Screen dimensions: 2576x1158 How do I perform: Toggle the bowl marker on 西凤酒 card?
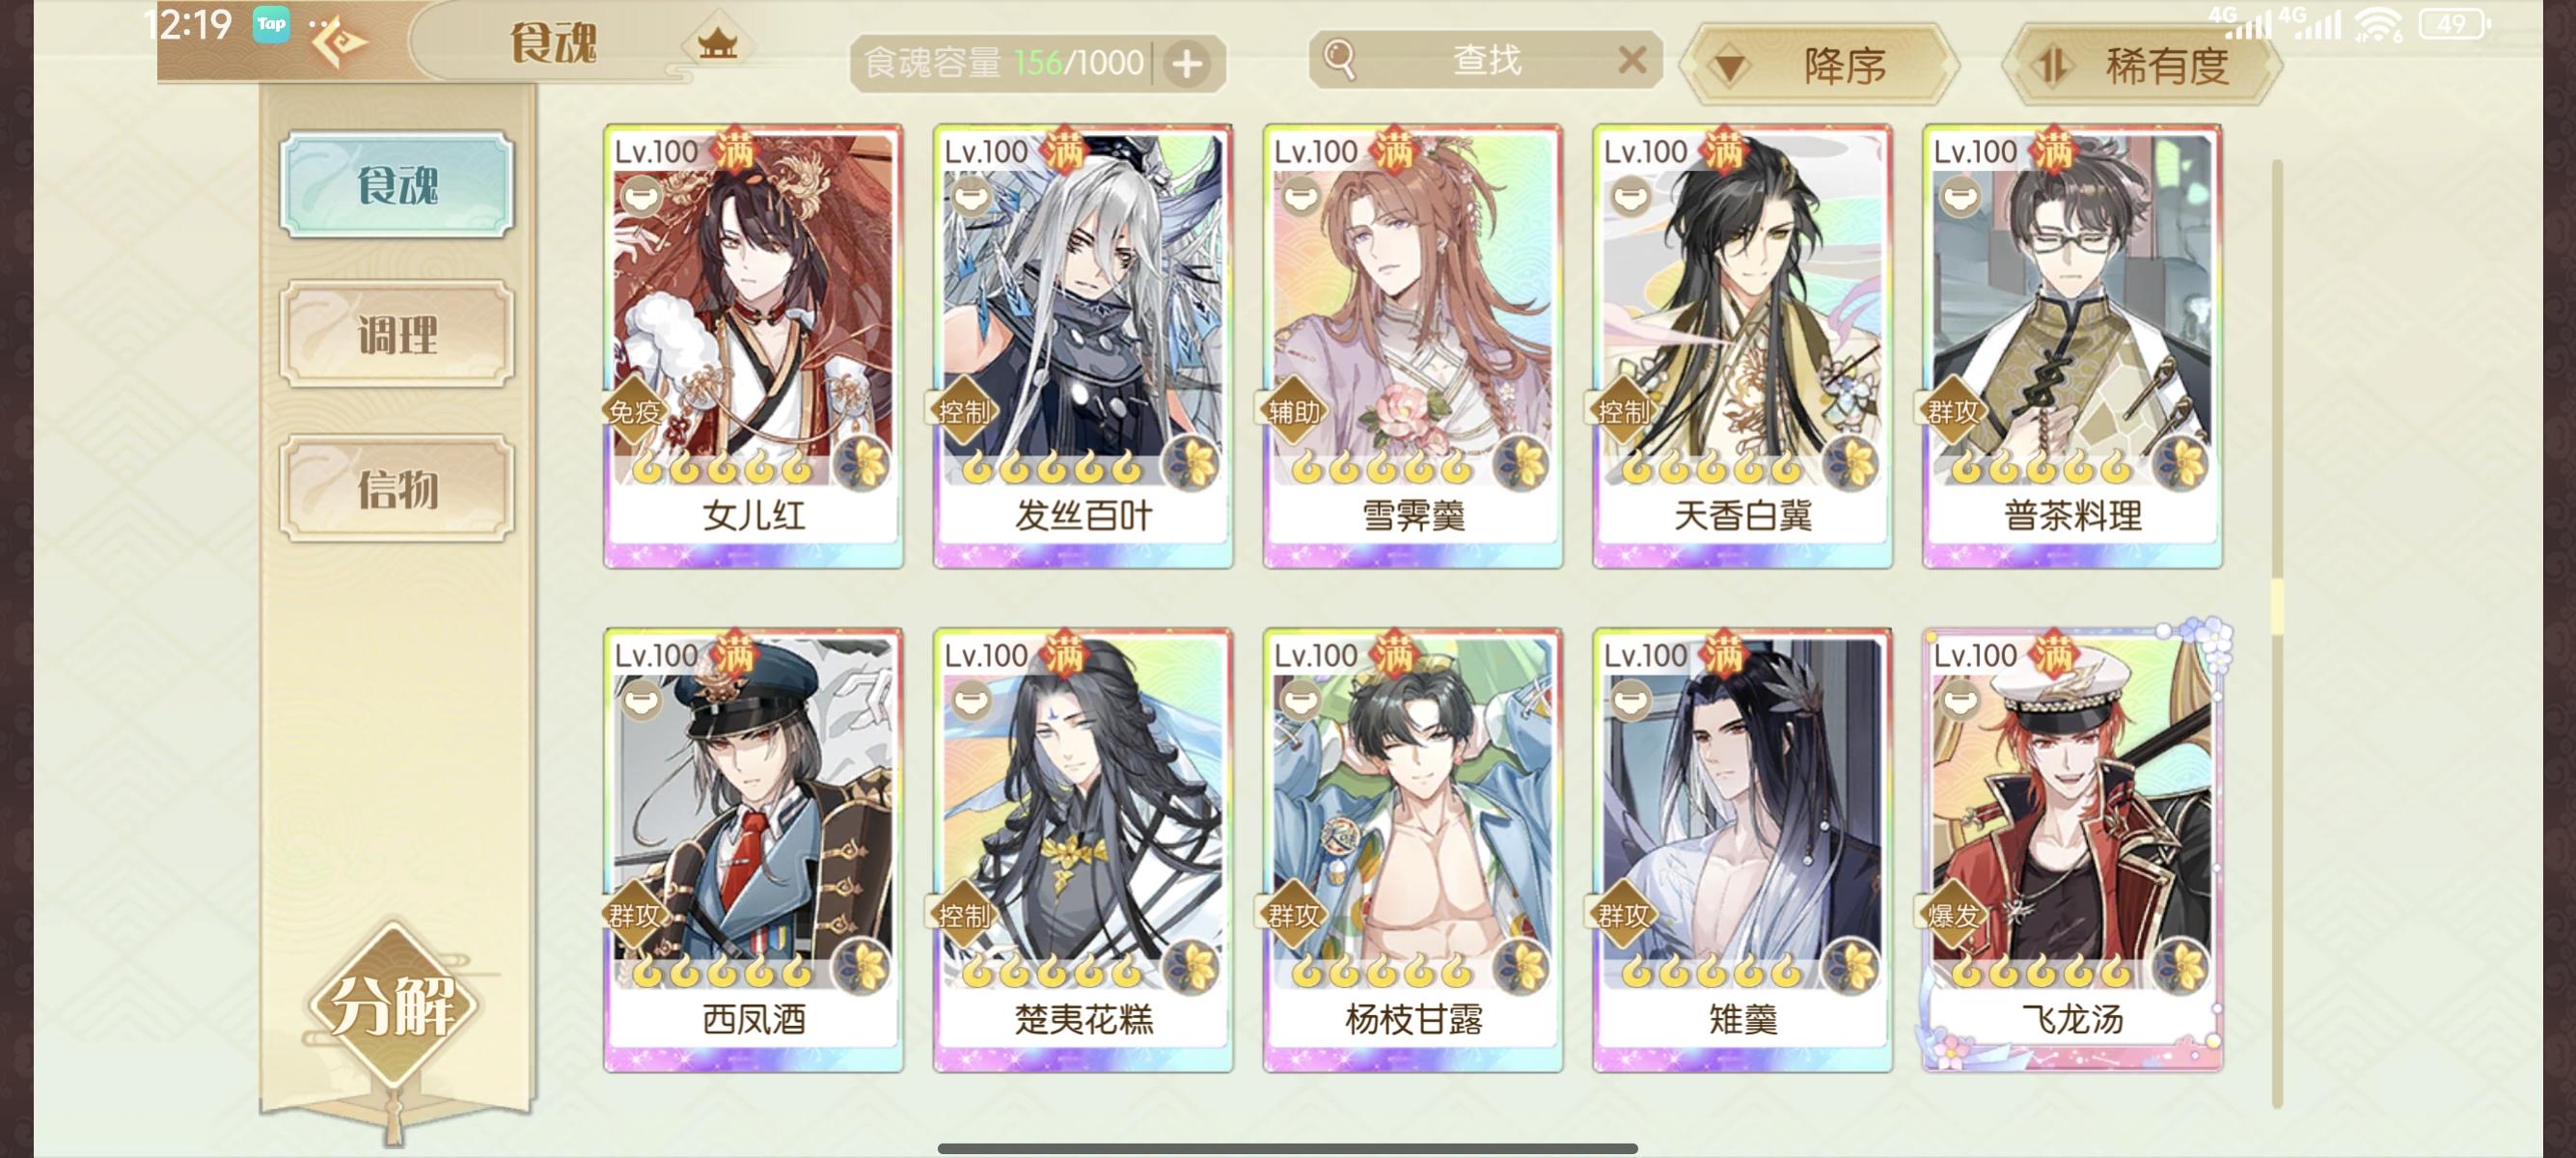[x=641, y=700]
